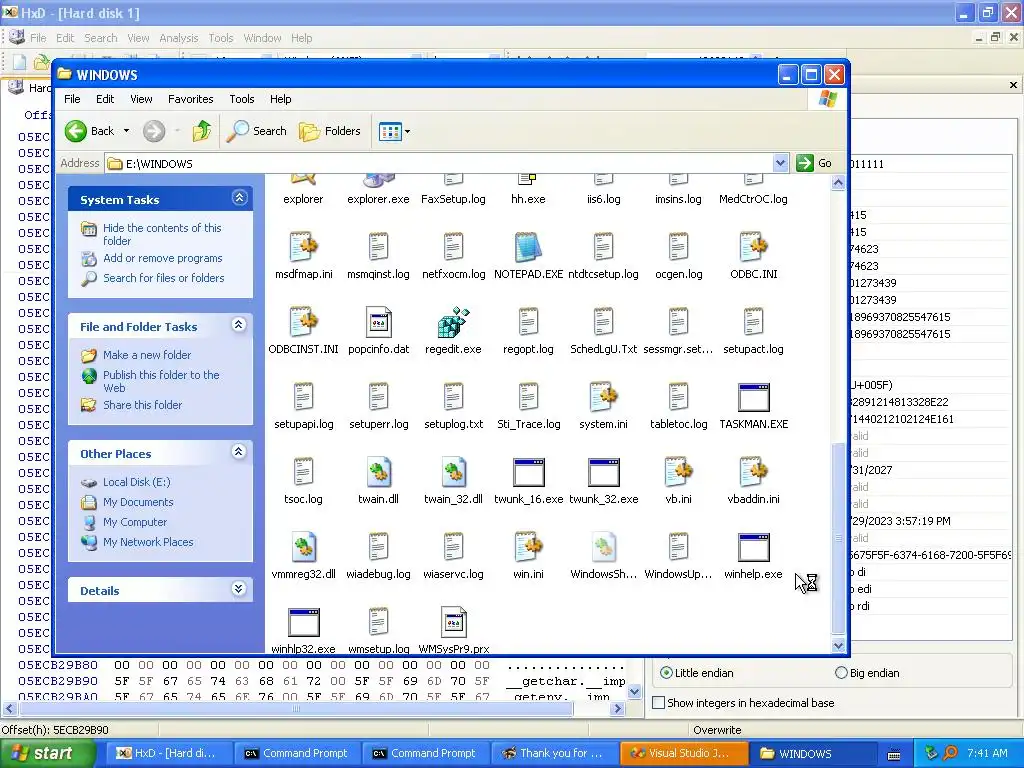Click Search for files or folders link
The width and height of the screenshot is (1024, 768).
coord(163,278)
